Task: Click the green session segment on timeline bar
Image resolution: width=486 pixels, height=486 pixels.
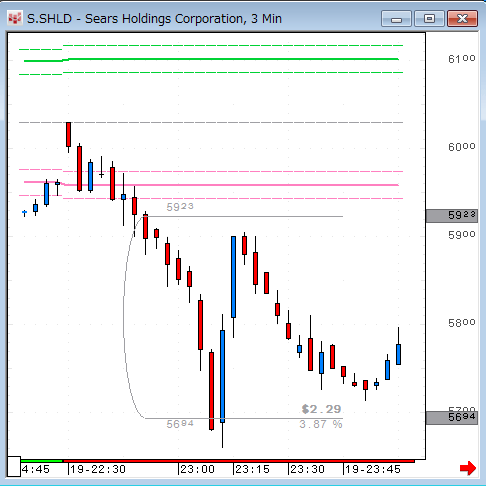Action: [42, 461]
